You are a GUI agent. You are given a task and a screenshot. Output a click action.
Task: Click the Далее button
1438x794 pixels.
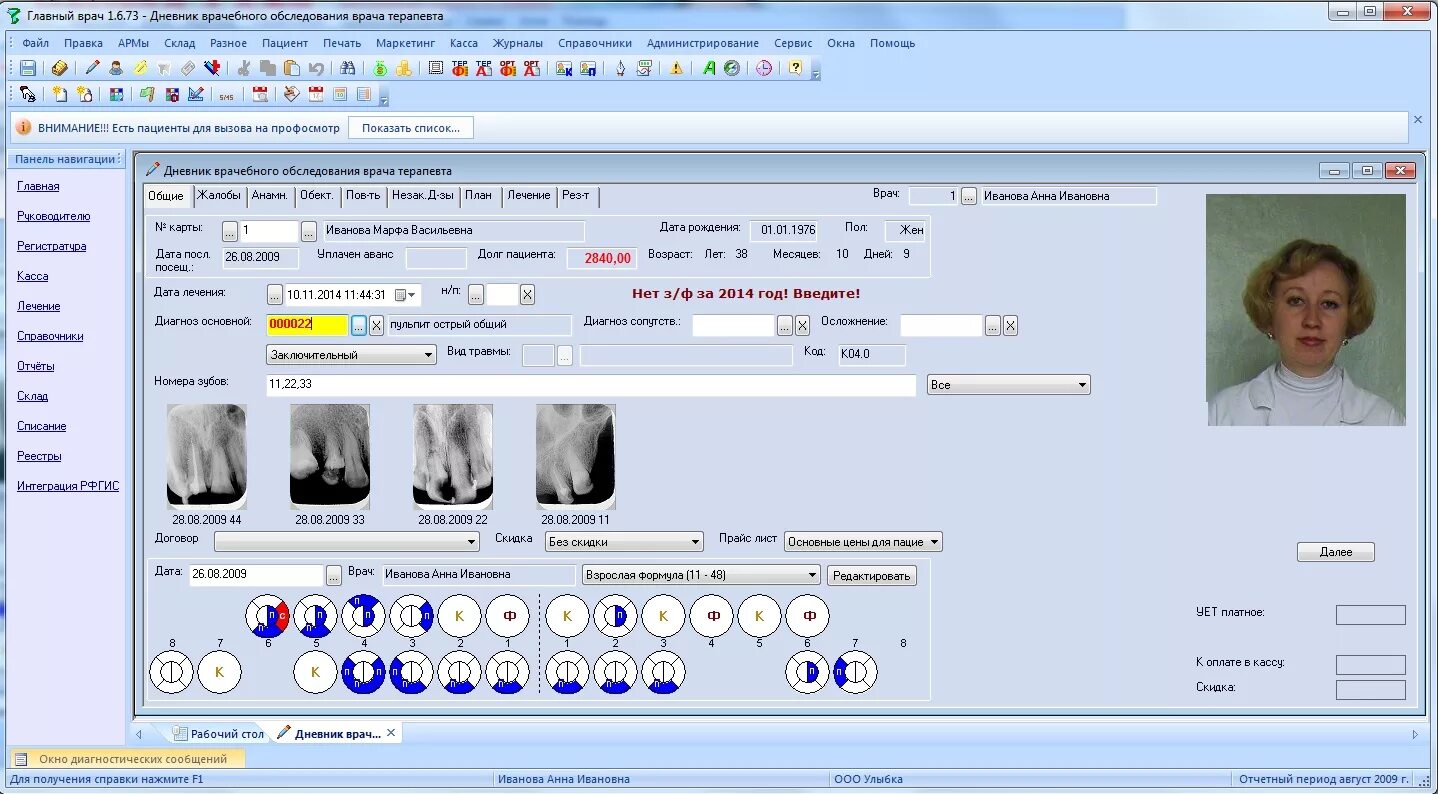tap(1335, 552)
